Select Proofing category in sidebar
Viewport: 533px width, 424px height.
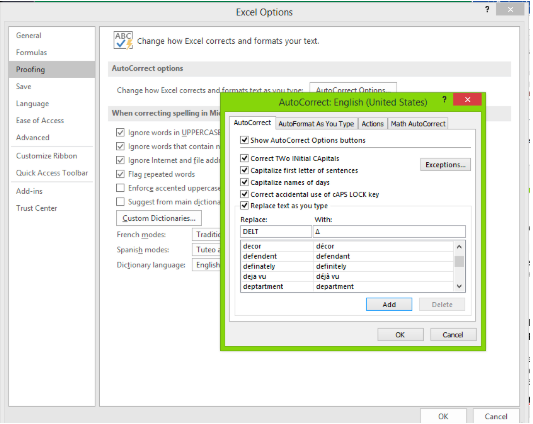52,69
